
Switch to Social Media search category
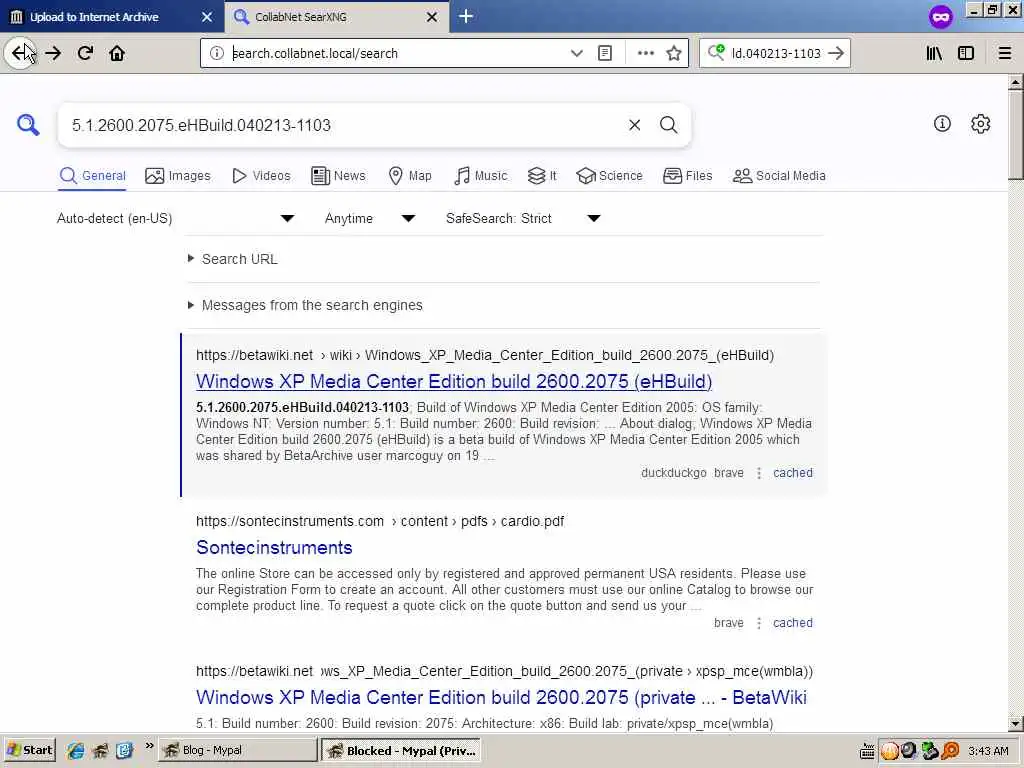779,176
